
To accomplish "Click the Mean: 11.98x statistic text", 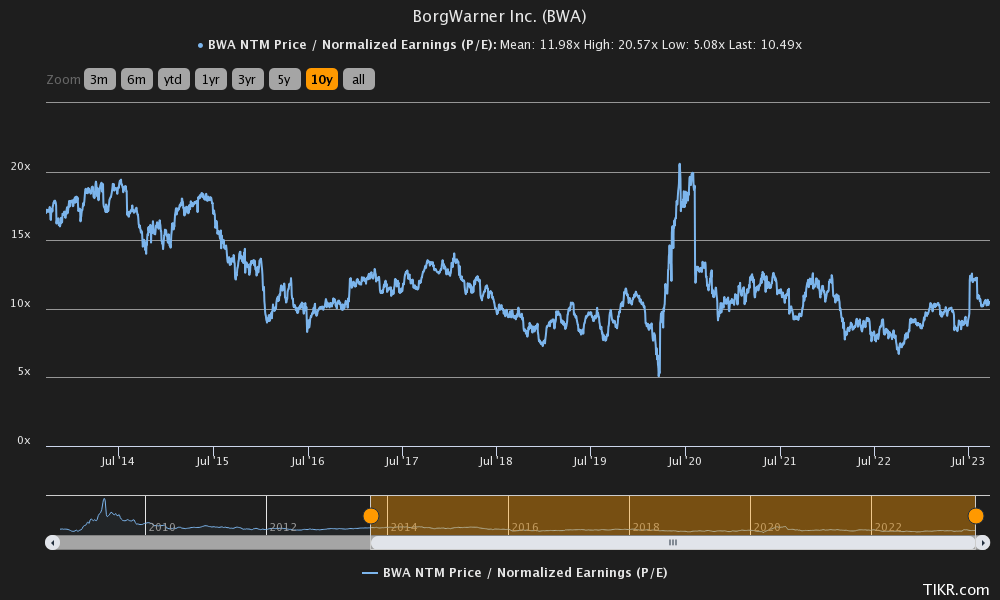I will [x=540, y=45].
